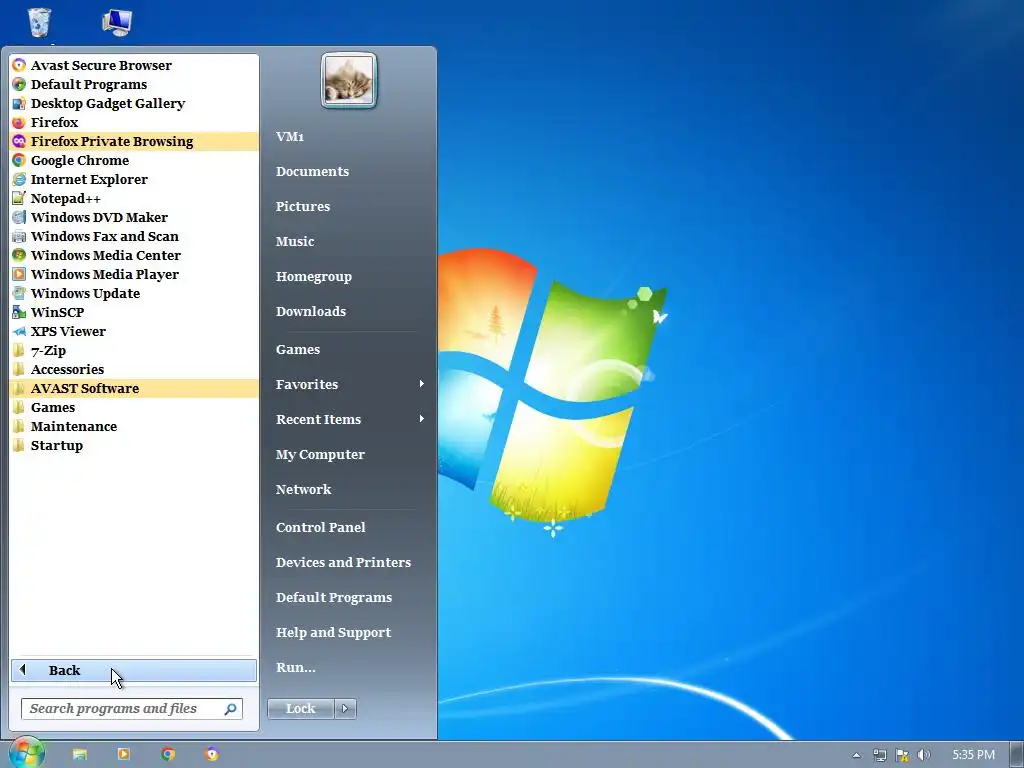The image size is (1024, 768).
Task: Click the Lock button
Action: click(300, 709)
